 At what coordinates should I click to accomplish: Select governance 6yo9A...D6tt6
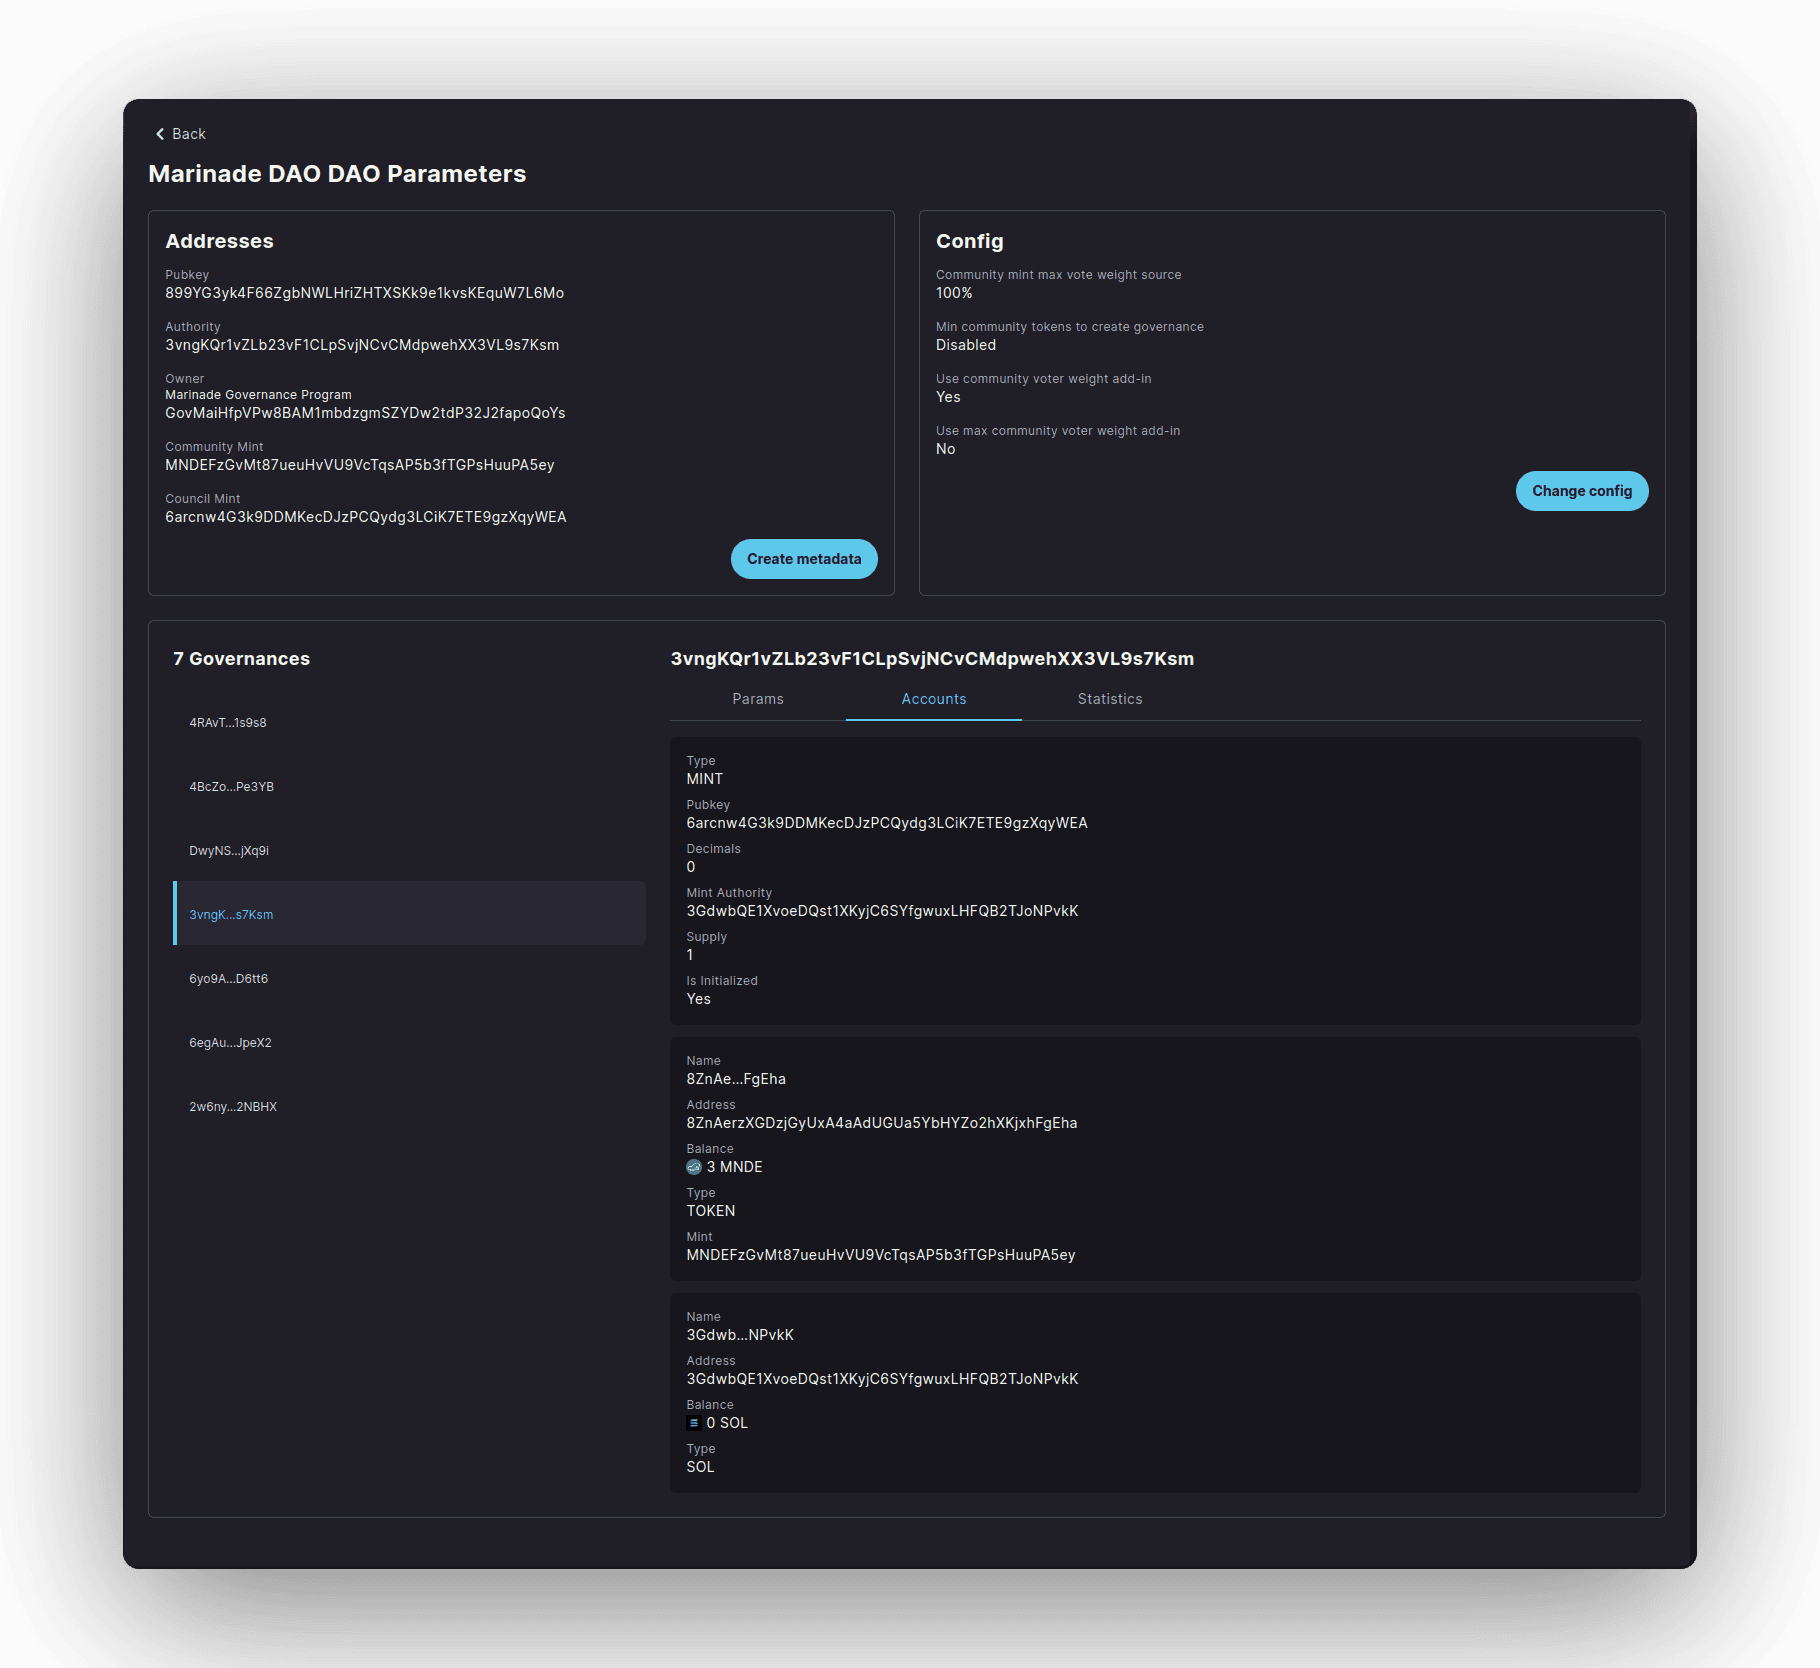409,979
